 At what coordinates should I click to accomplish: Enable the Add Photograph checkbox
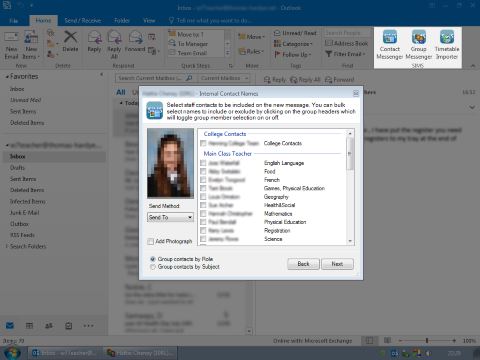coord(151,241)
